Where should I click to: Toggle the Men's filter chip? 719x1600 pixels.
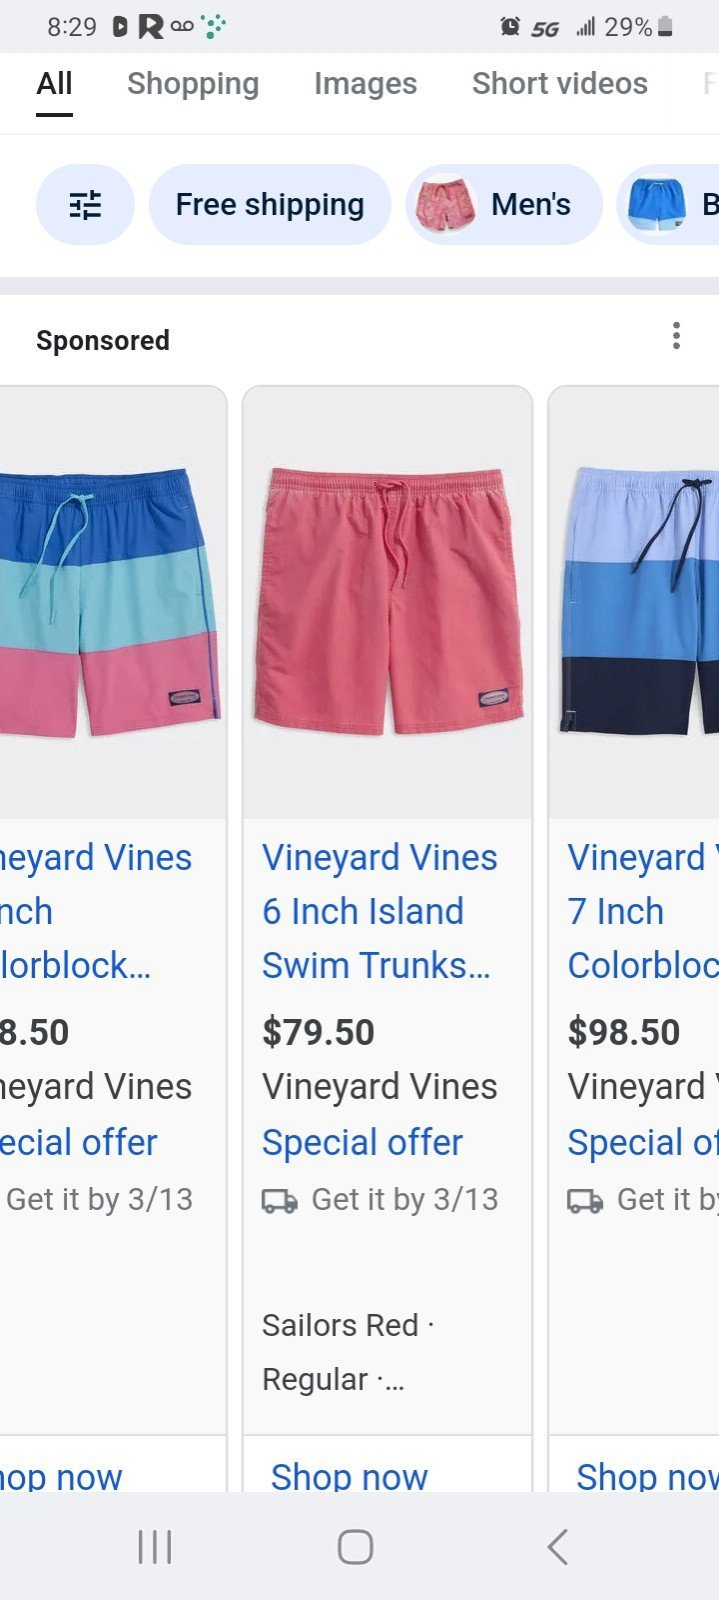click(504, 205)
